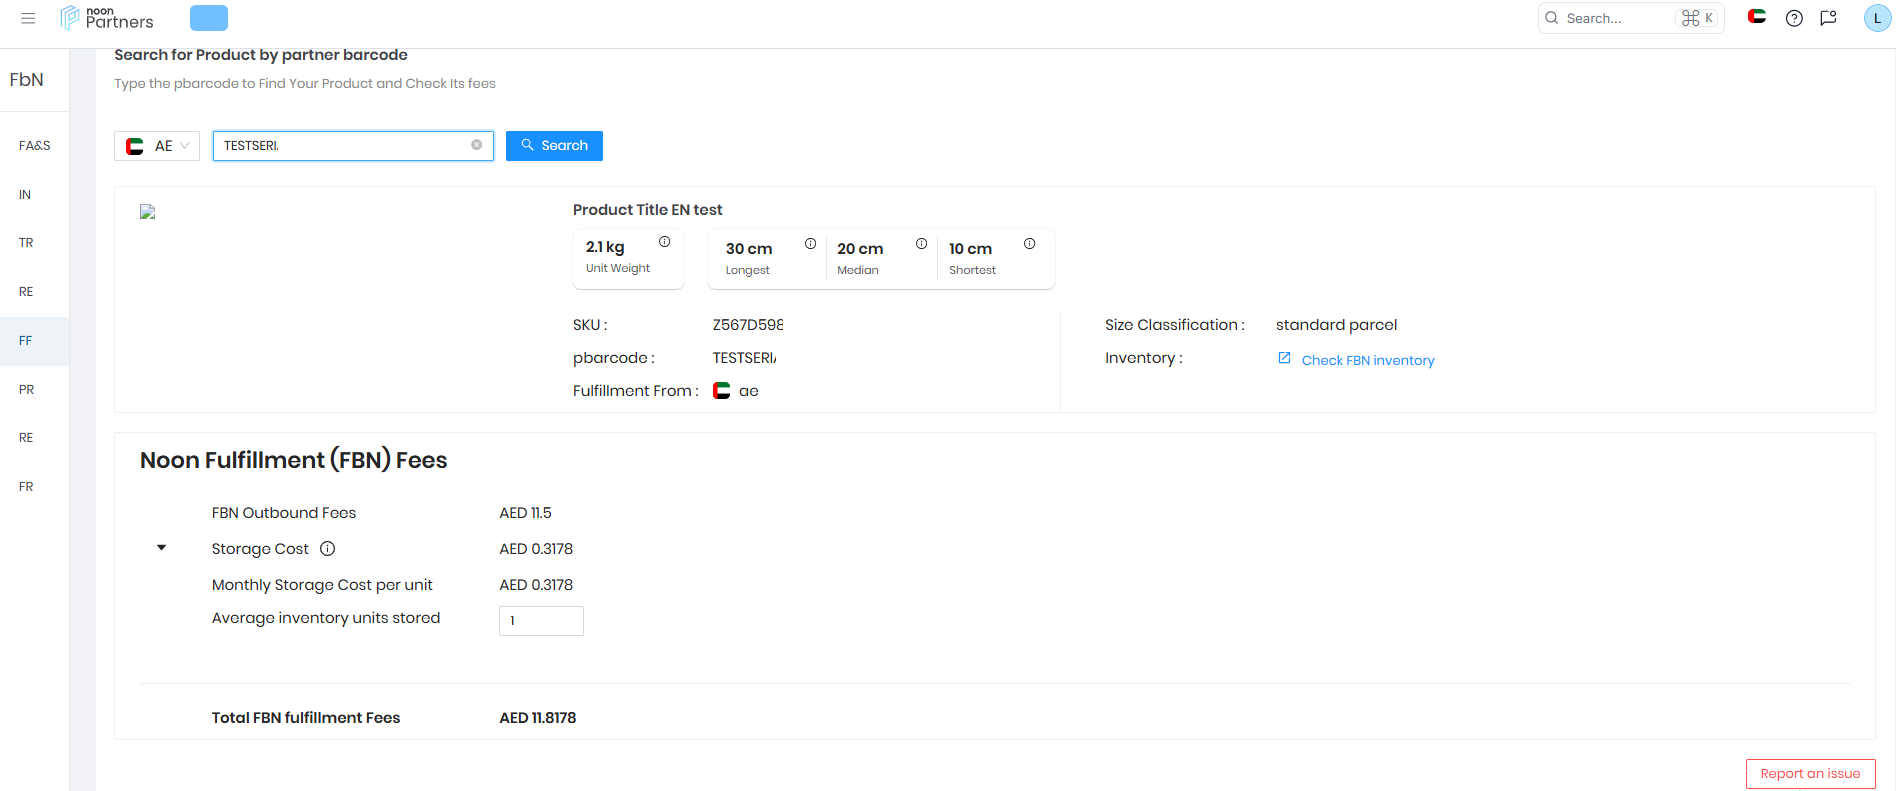Click the 'standard parcel' classification text
The image size is (1896, 791).
pos(1336,325)
